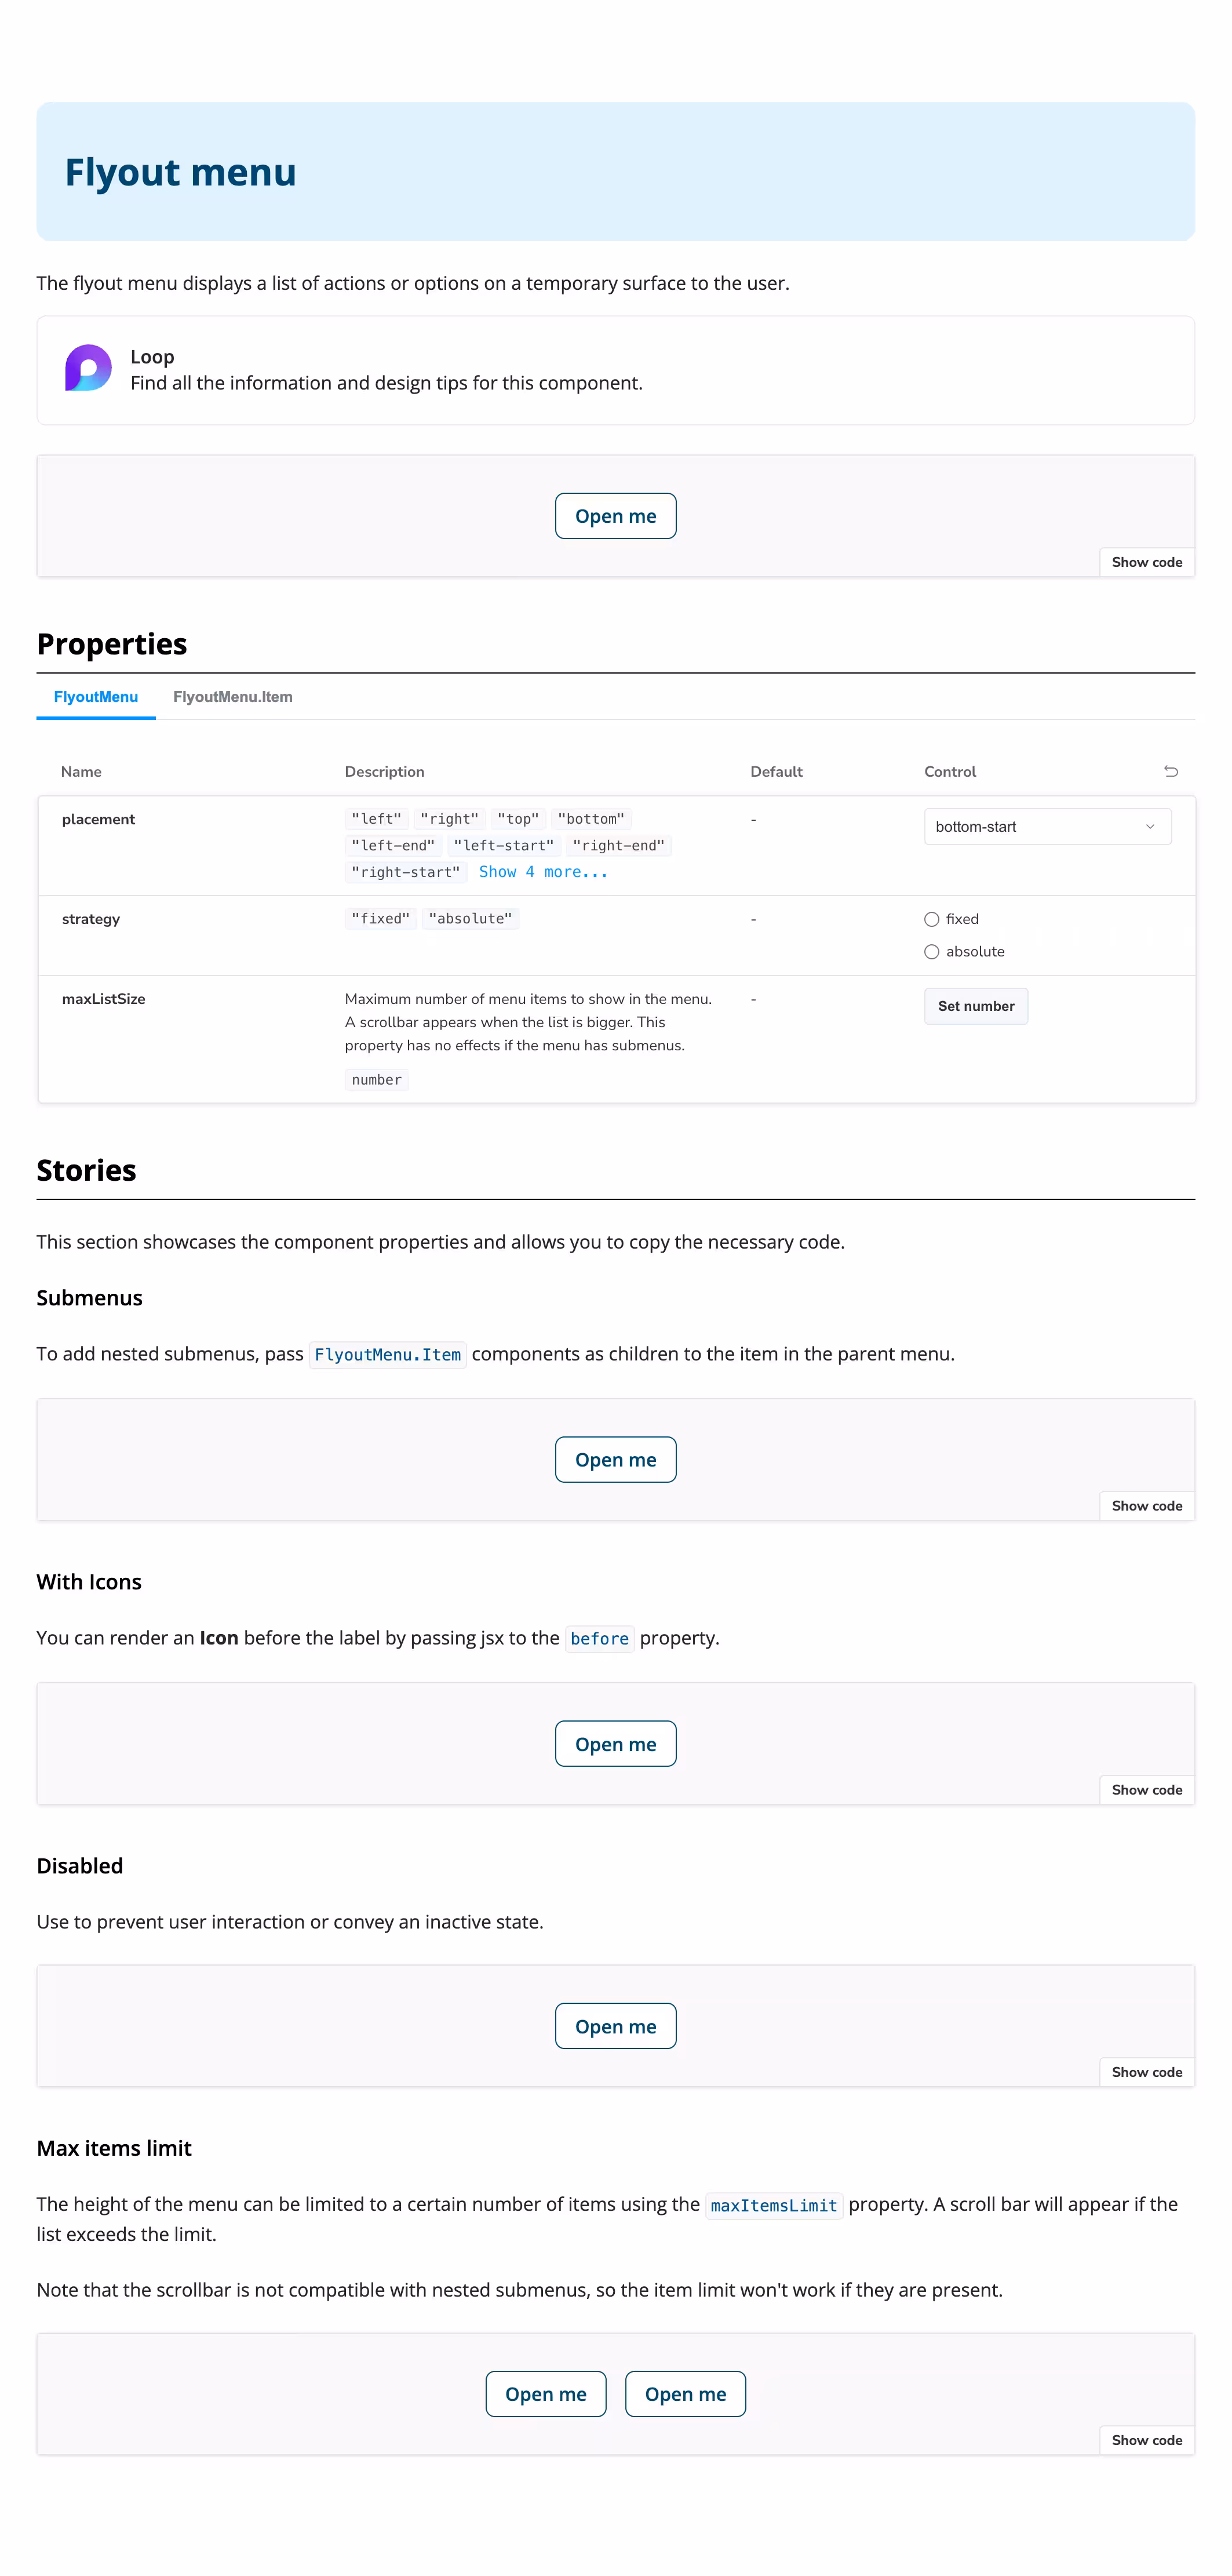The height and width of the screenshot is (2576, 1232).
Task: Select the 'absolute' strategy radio button
Action: coord(931,951)
